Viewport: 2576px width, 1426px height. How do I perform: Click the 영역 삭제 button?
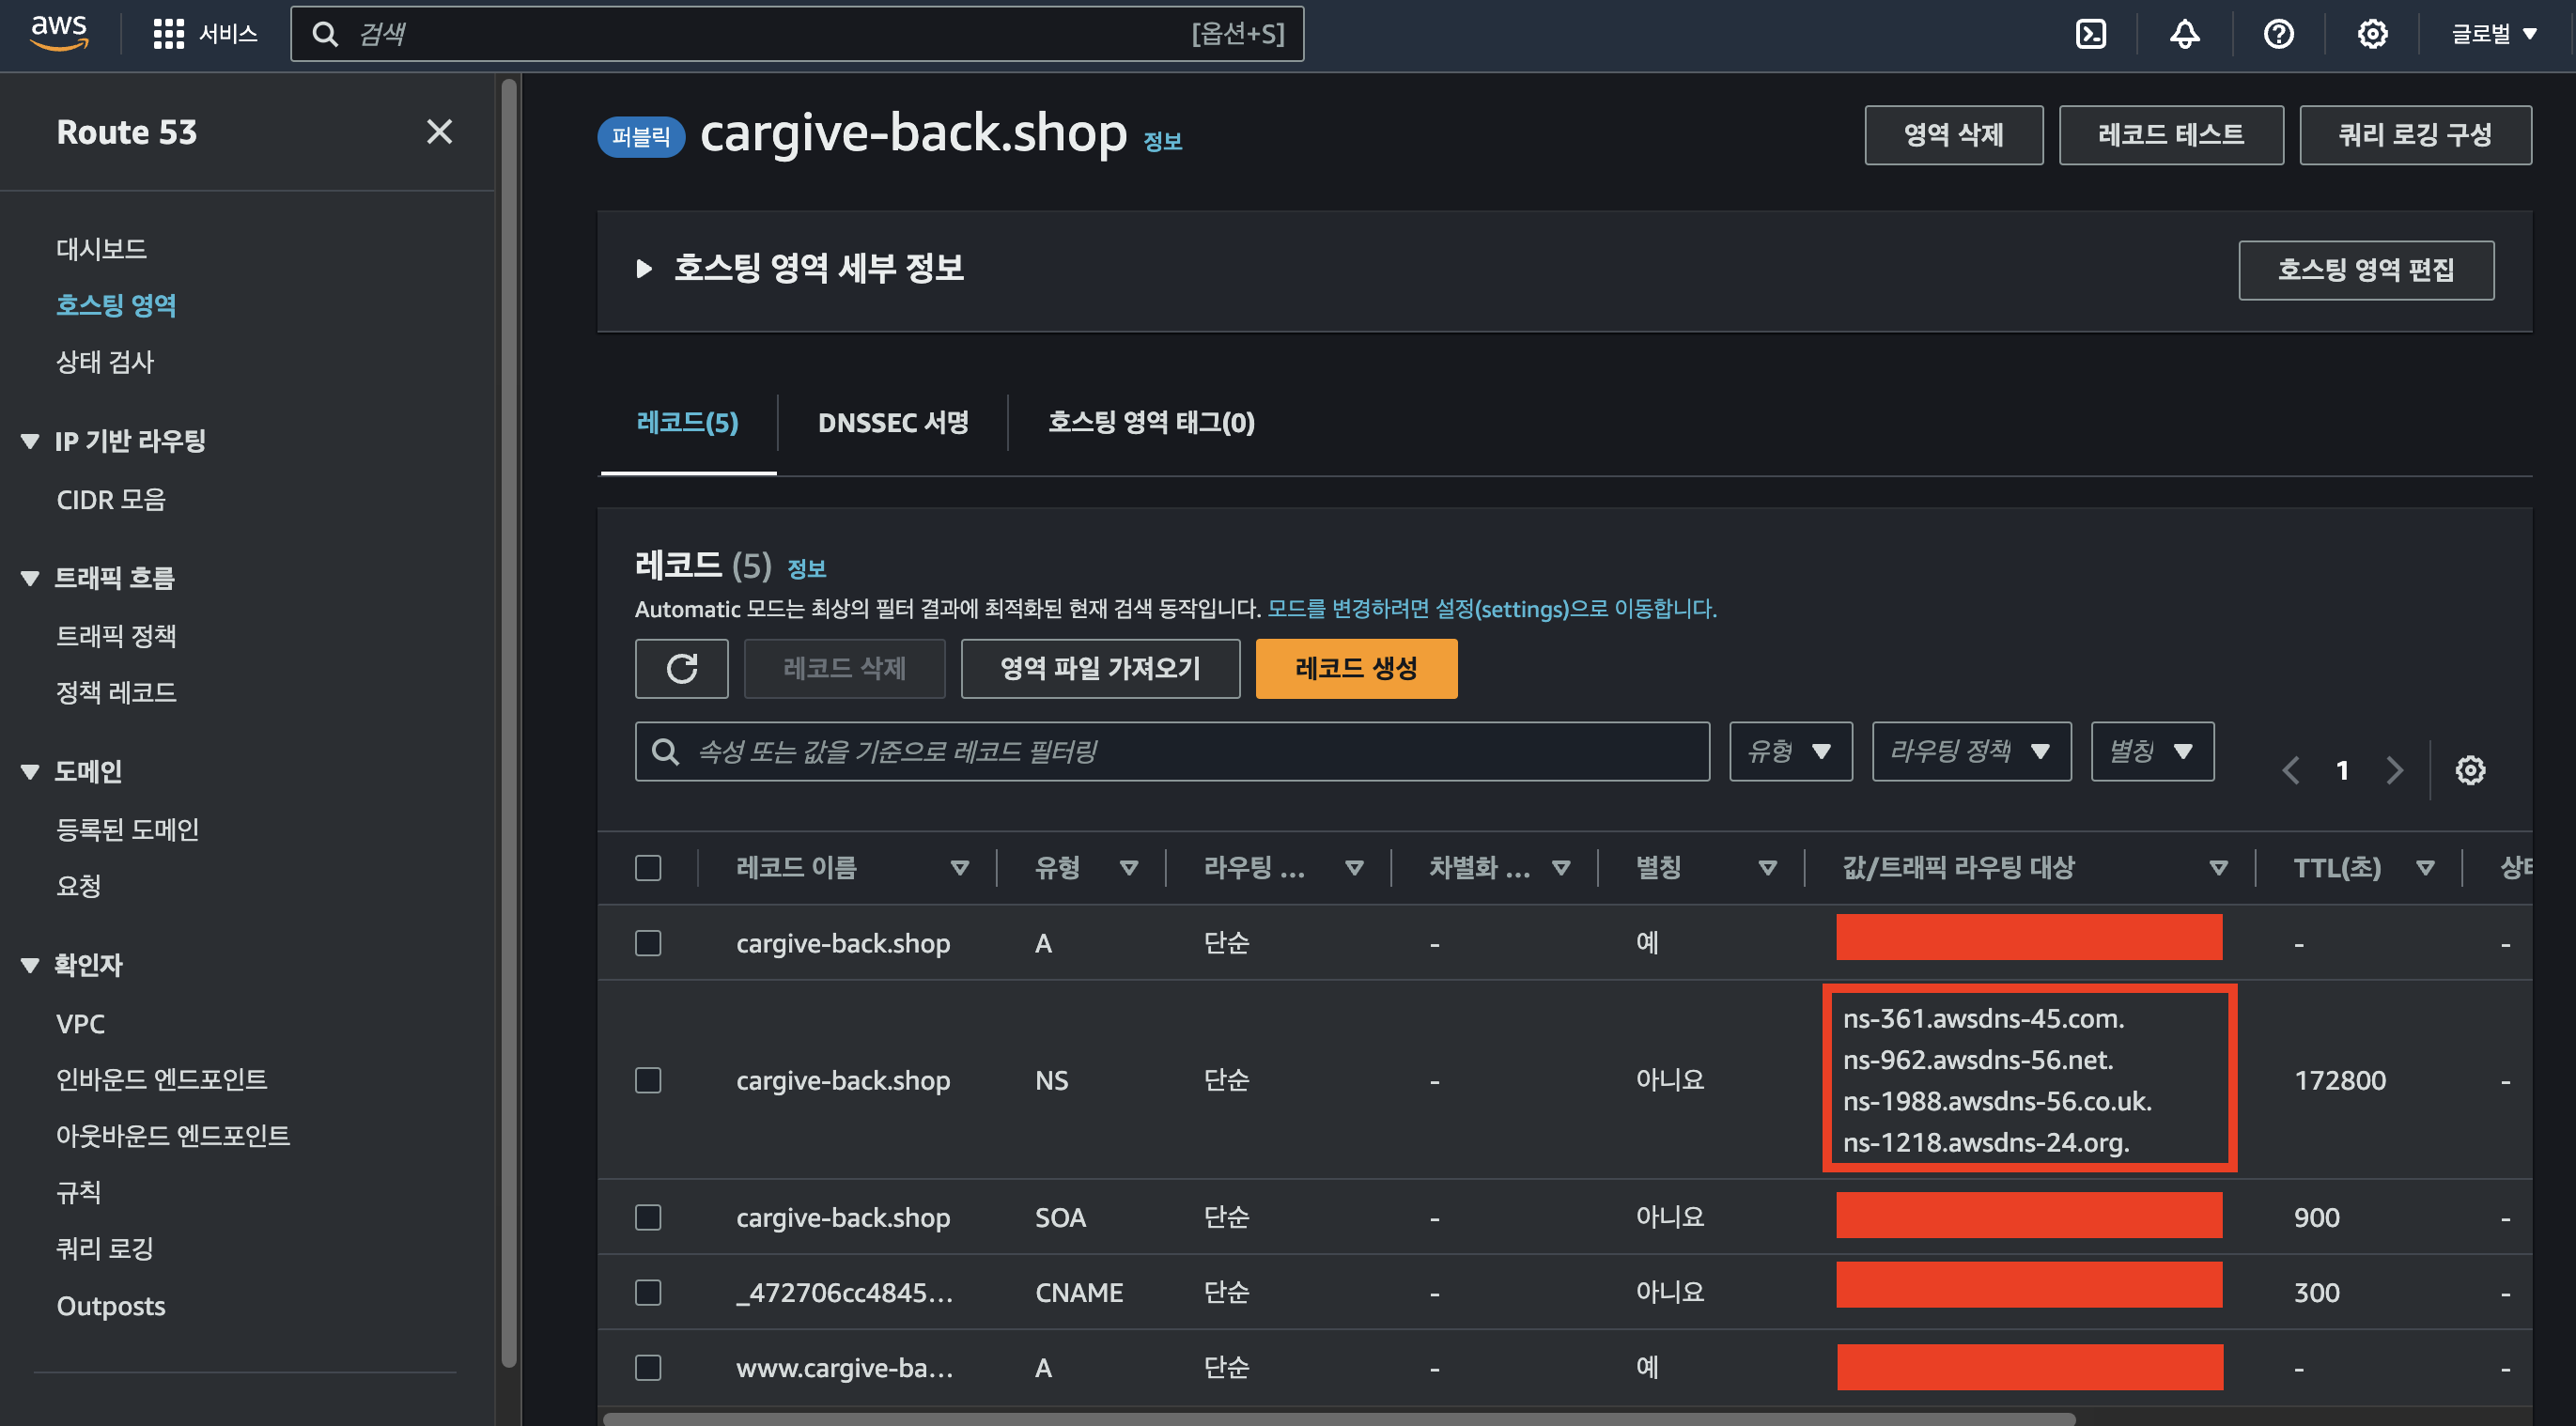point(1953,134)
